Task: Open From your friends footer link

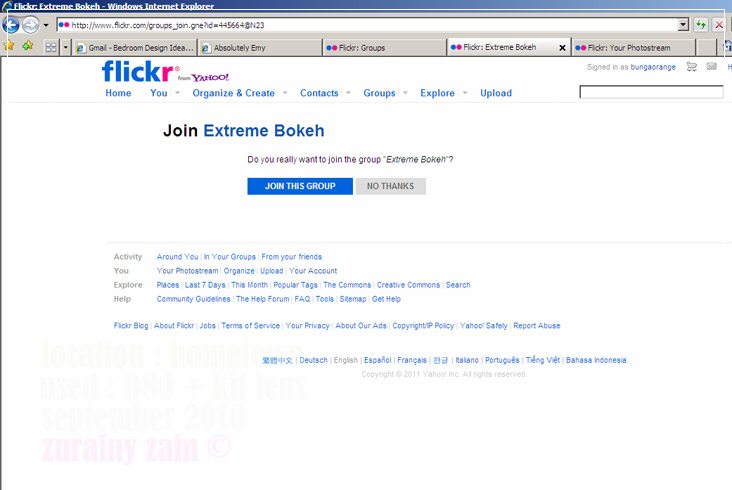Action: pyautogui.click(x=292, y=257)
